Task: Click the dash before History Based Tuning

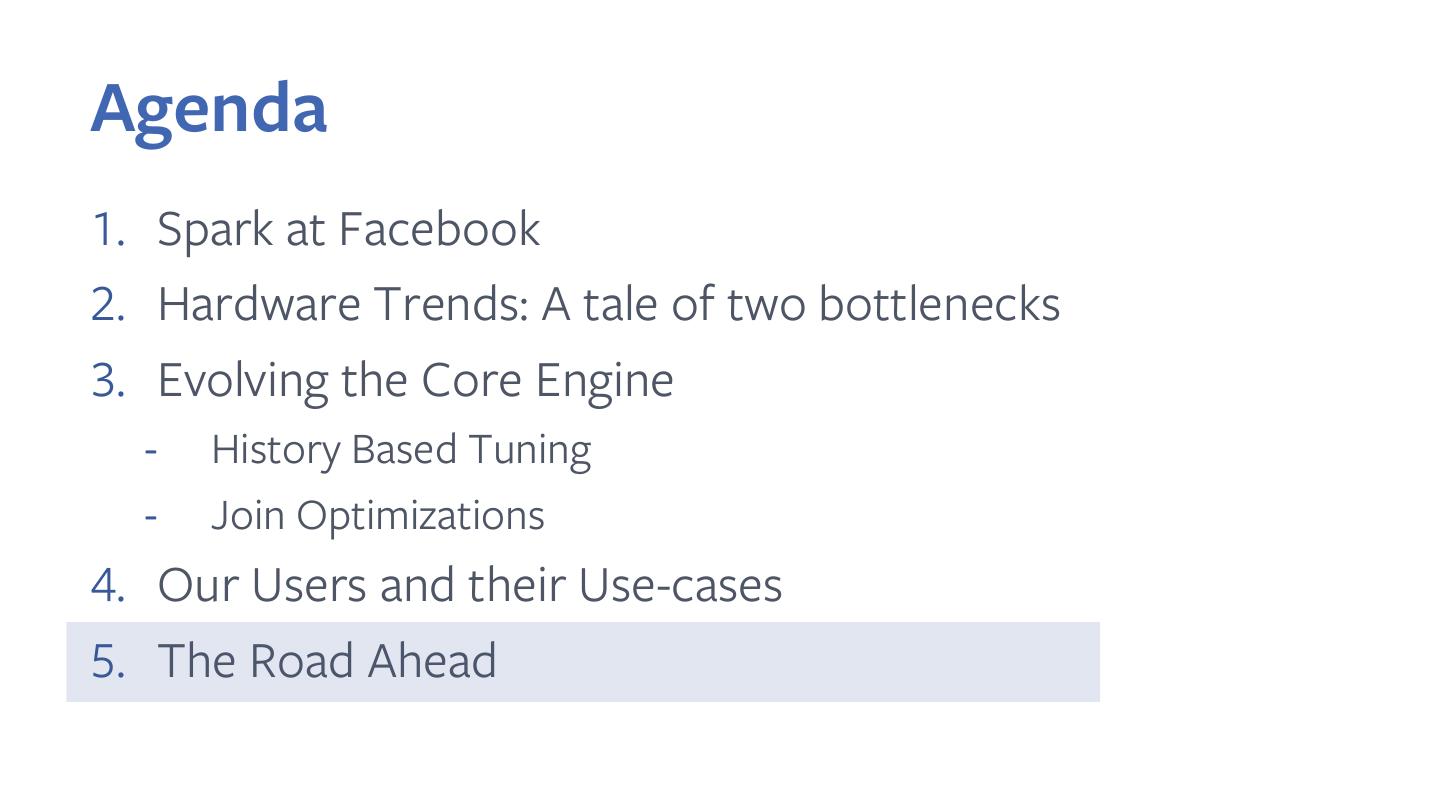Action: 151,450
